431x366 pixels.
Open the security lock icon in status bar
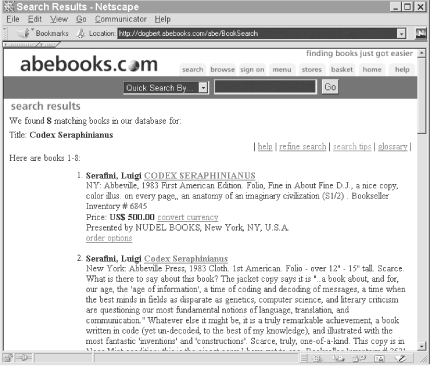tap(9, 358)
